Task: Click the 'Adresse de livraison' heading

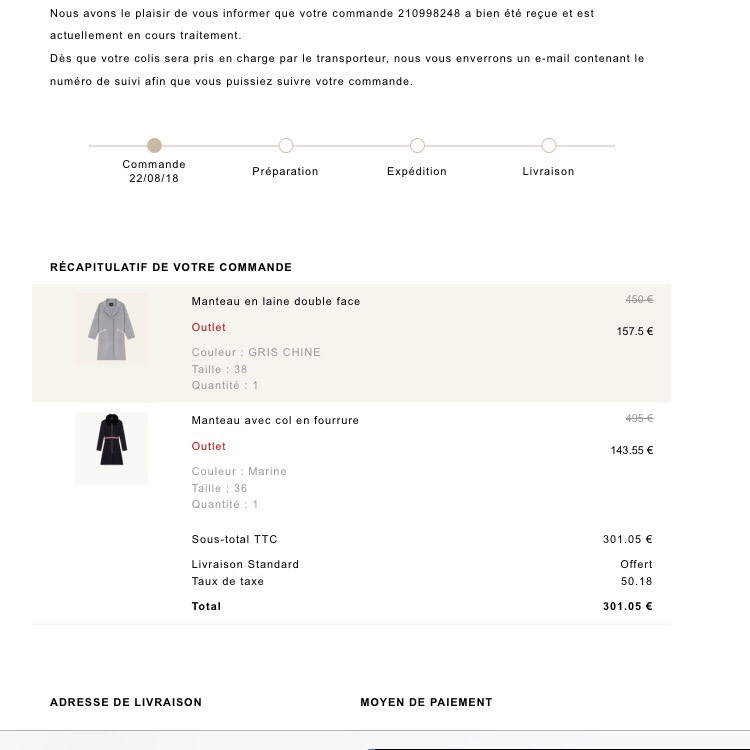Action: click(126, 702)
